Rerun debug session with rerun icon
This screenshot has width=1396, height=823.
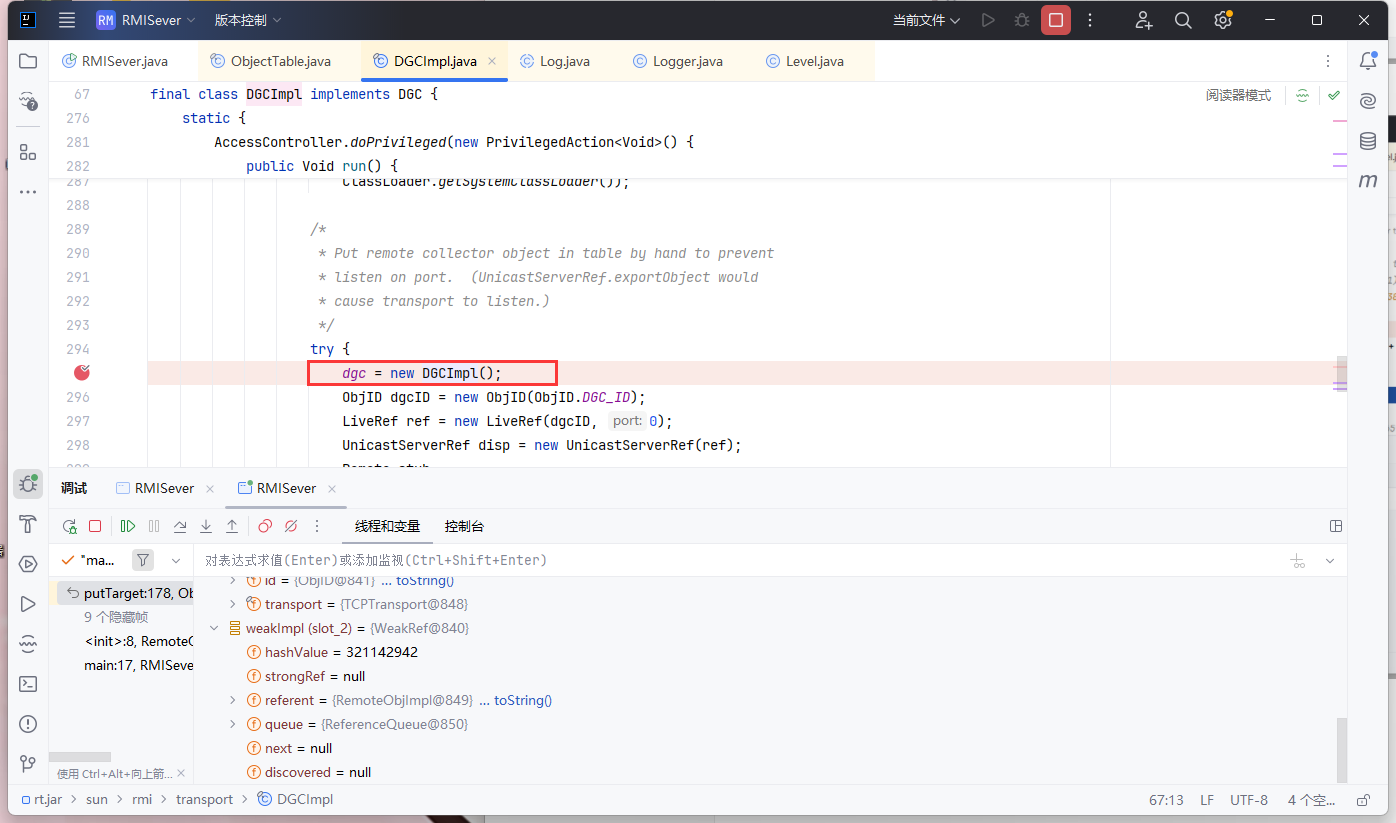(70, 526)
